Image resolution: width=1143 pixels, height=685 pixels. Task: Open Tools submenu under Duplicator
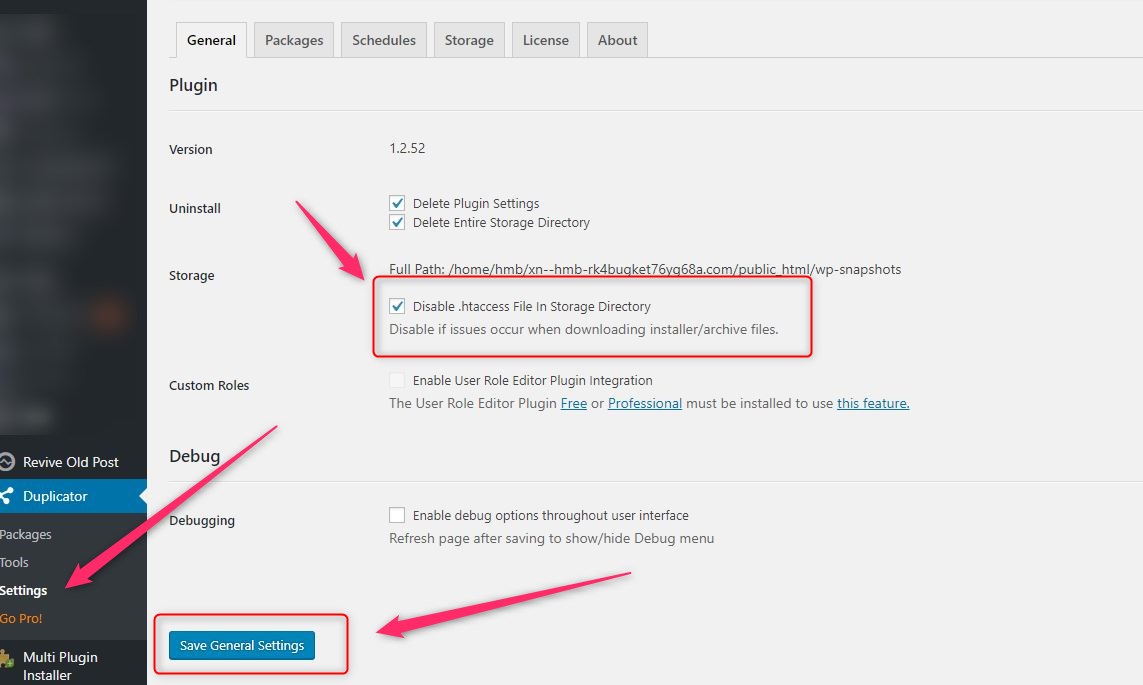pos(15,563)
